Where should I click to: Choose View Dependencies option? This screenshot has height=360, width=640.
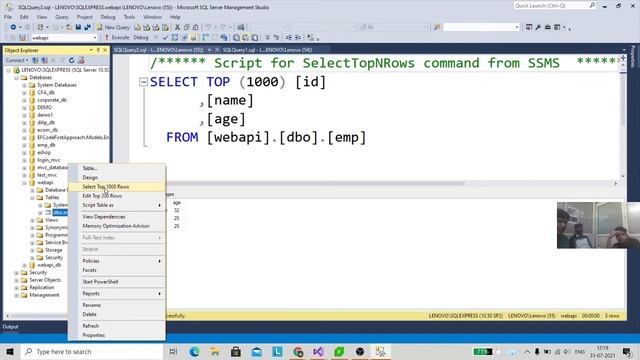tap(117, 217)
